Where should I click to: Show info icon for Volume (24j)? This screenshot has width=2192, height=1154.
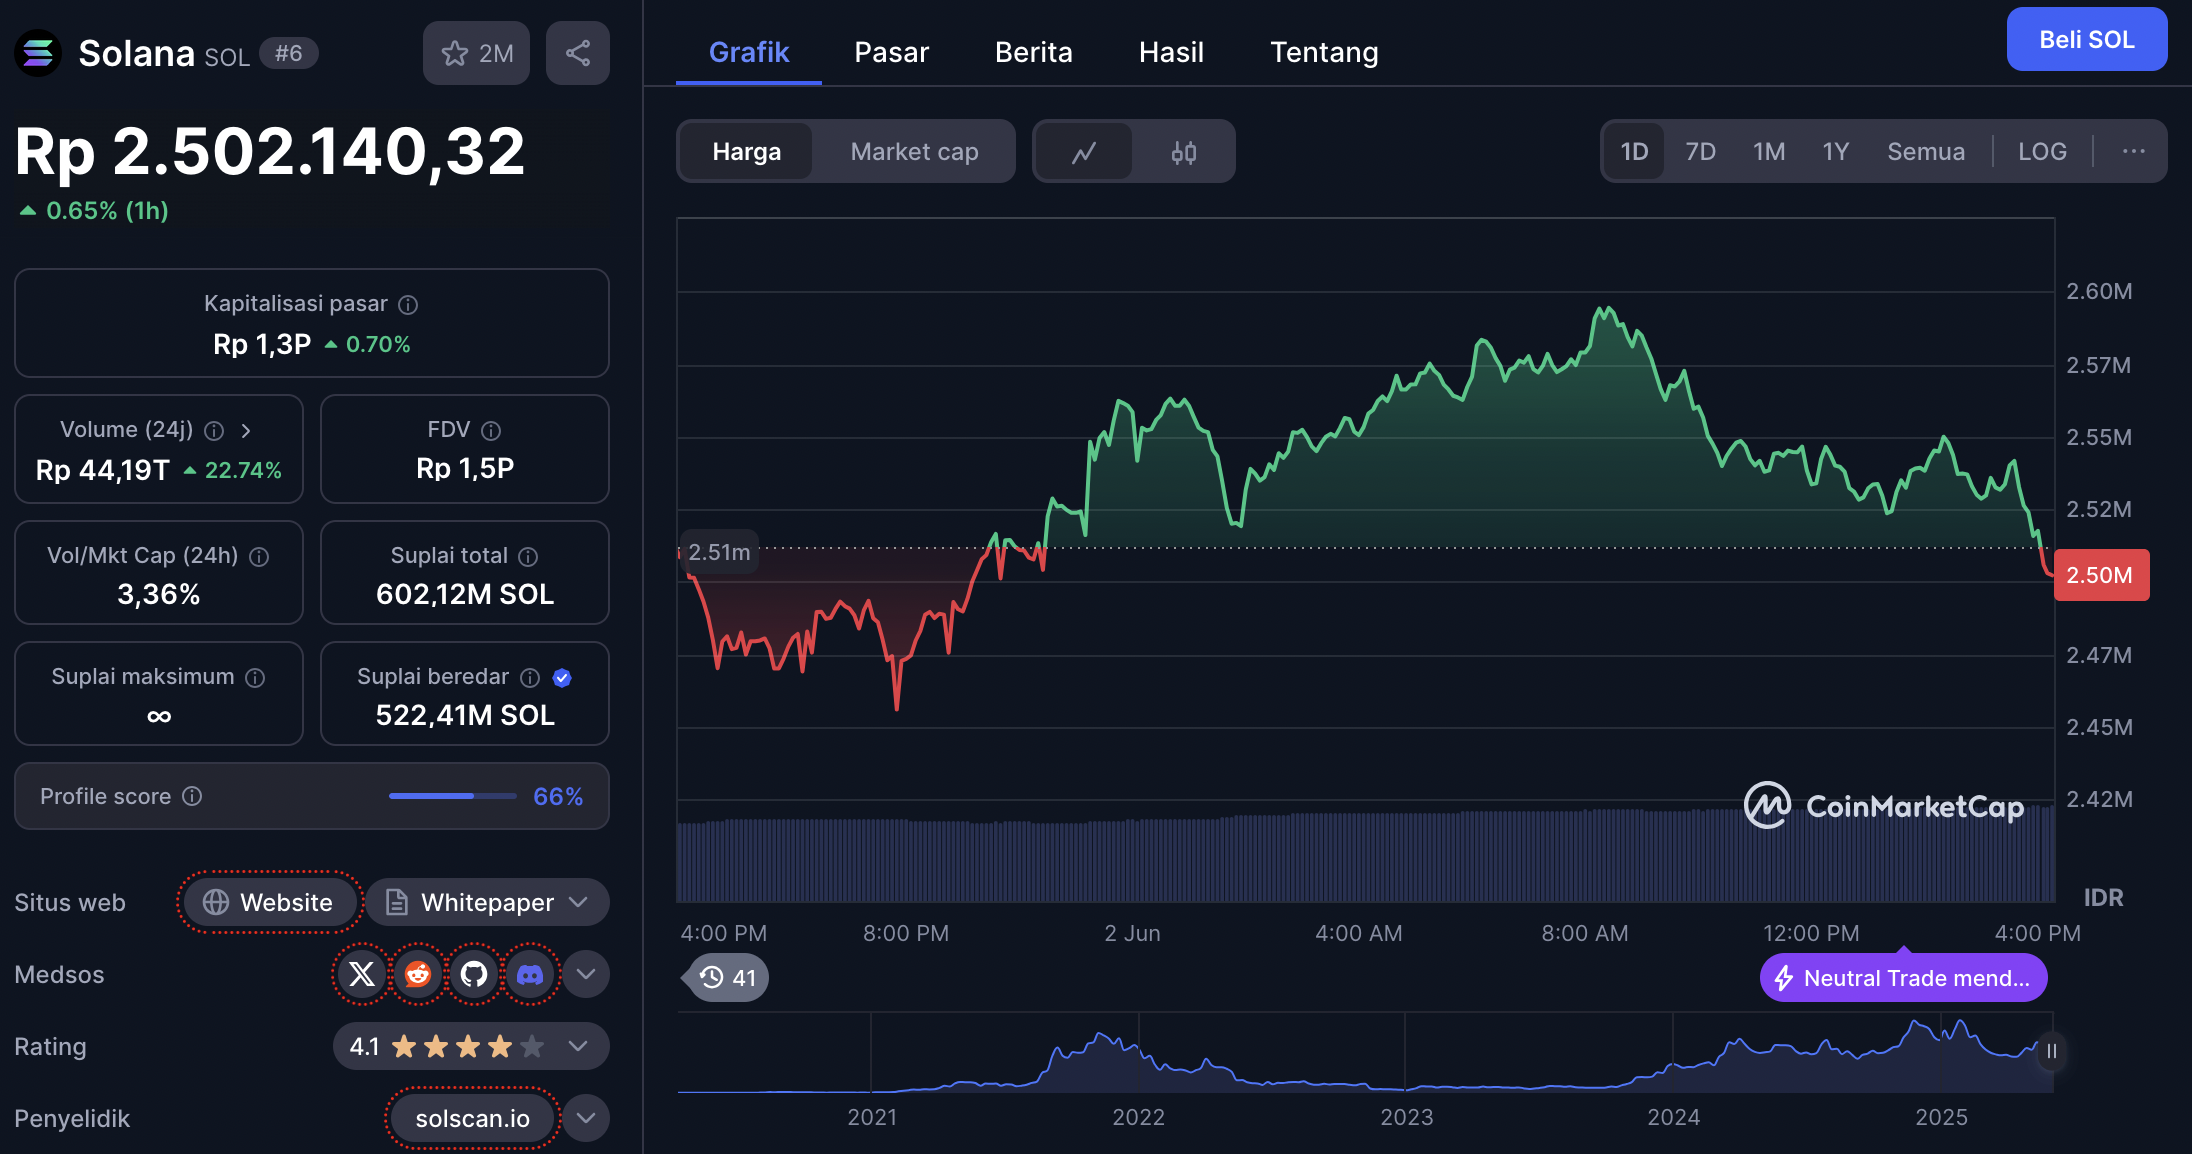pos(214,430)
